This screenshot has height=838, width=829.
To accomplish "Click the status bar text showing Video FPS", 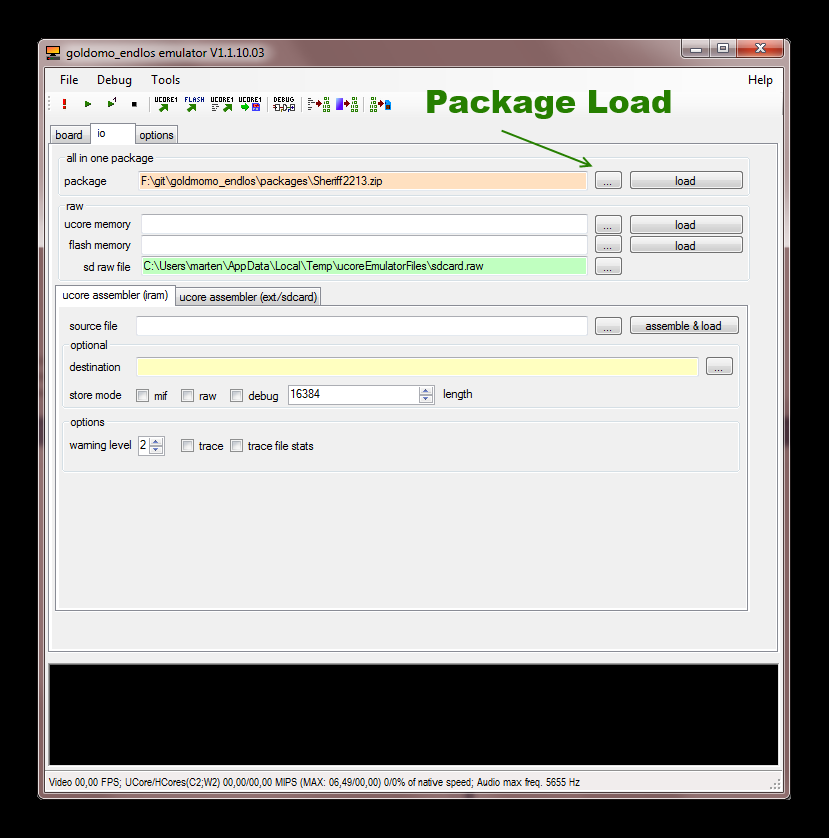I will [314, 782].
